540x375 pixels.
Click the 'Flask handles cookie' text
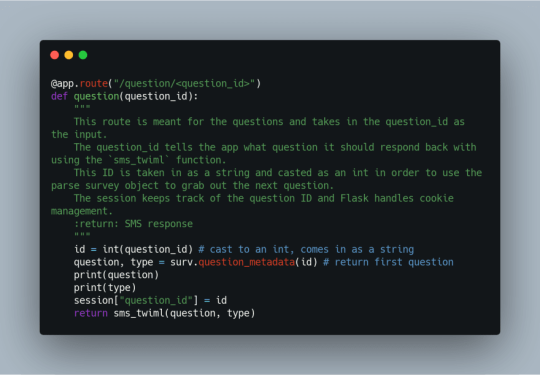397,198
